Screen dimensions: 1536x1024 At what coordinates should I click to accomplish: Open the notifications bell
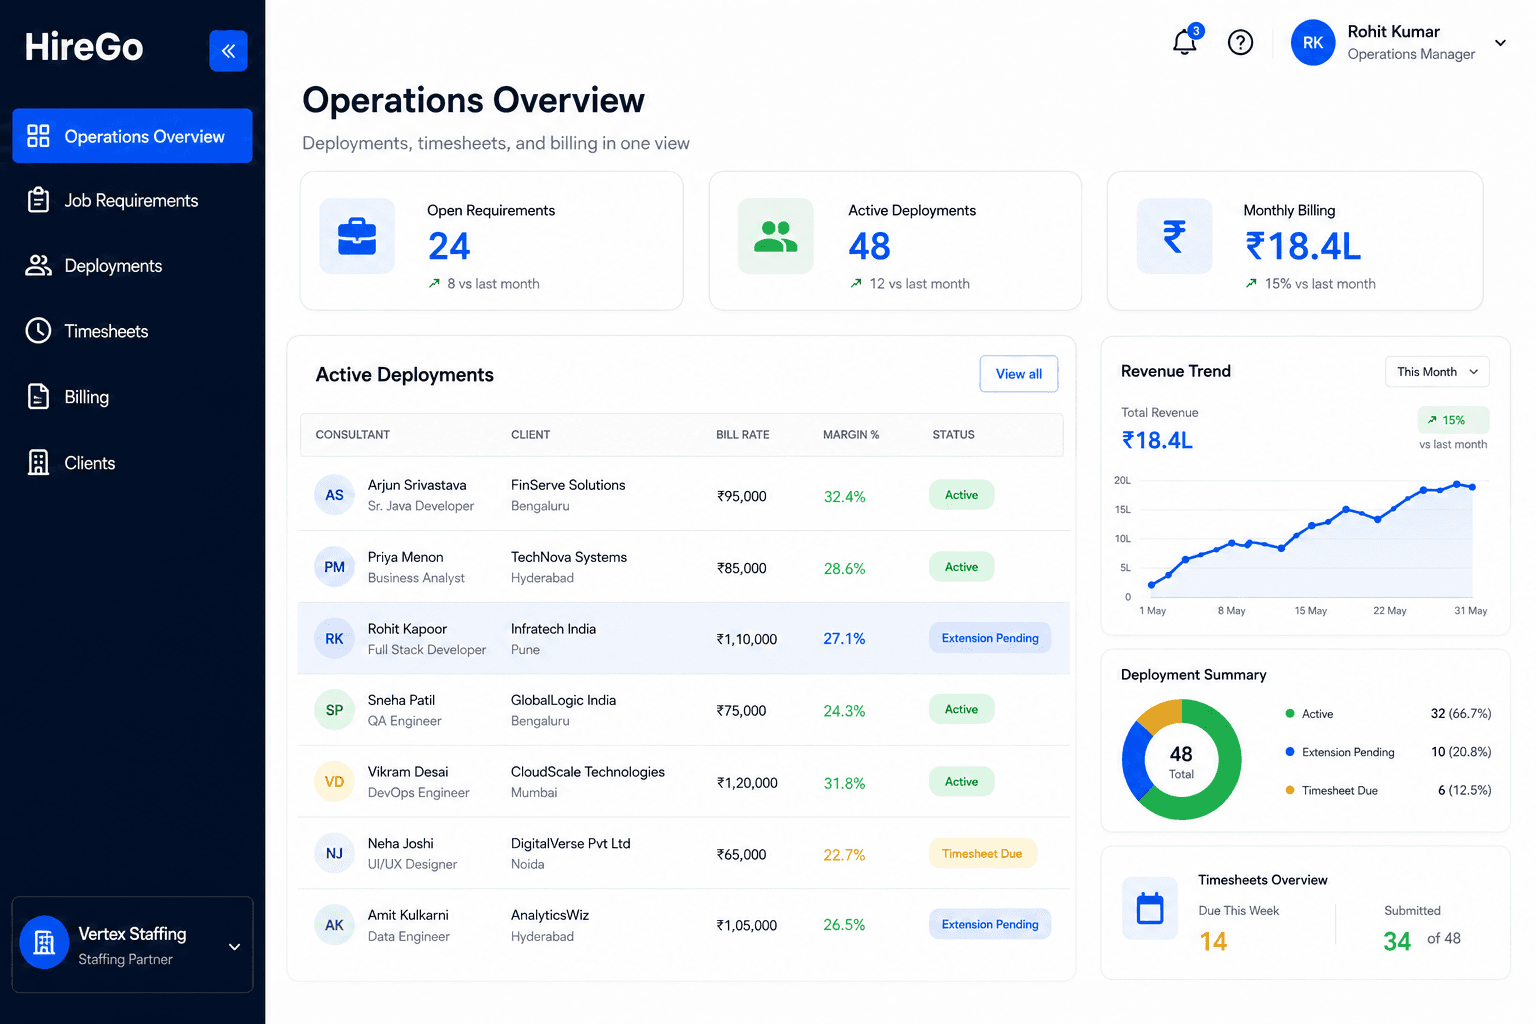[x=1185, y=42]
